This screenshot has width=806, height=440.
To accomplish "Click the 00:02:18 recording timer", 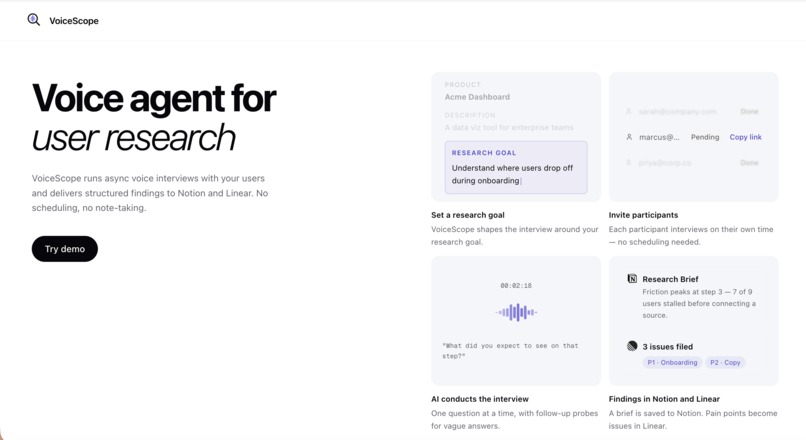I will point(516,286).
